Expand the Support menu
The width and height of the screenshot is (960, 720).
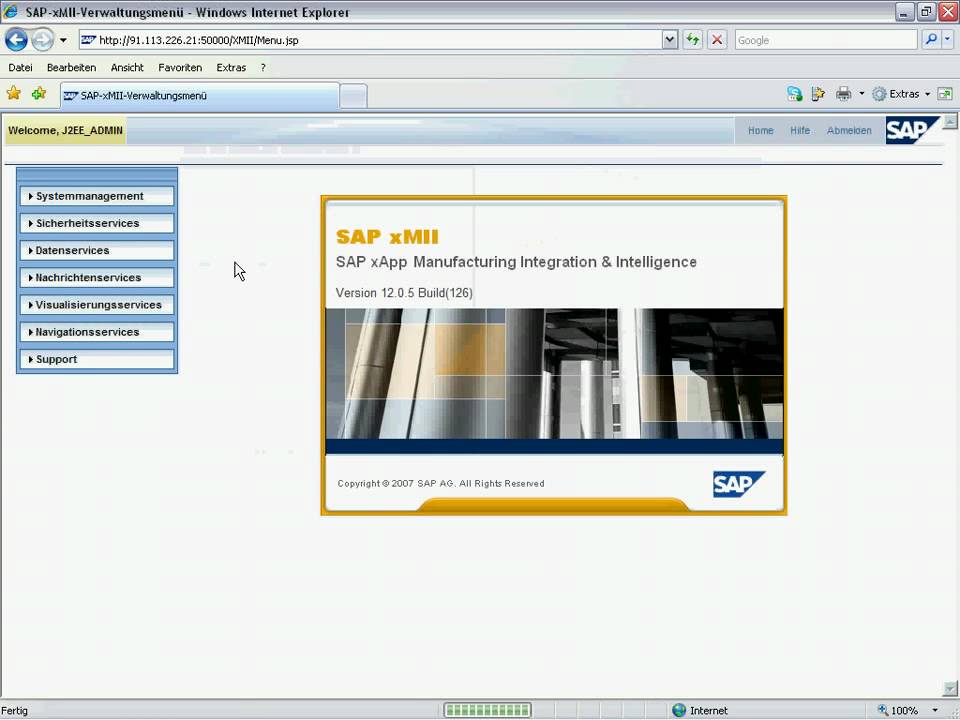pyautogui.click(x=97, y=359)
